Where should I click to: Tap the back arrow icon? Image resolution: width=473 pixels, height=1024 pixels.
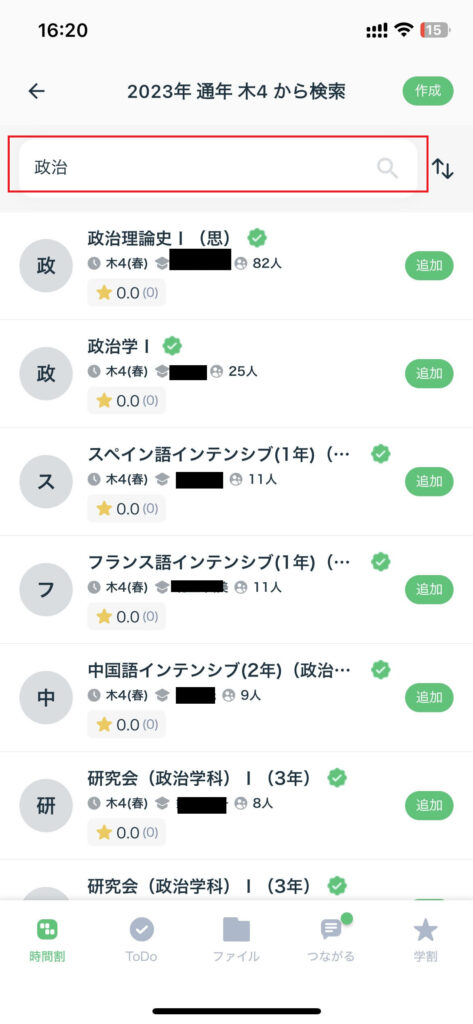pos(37,91)
